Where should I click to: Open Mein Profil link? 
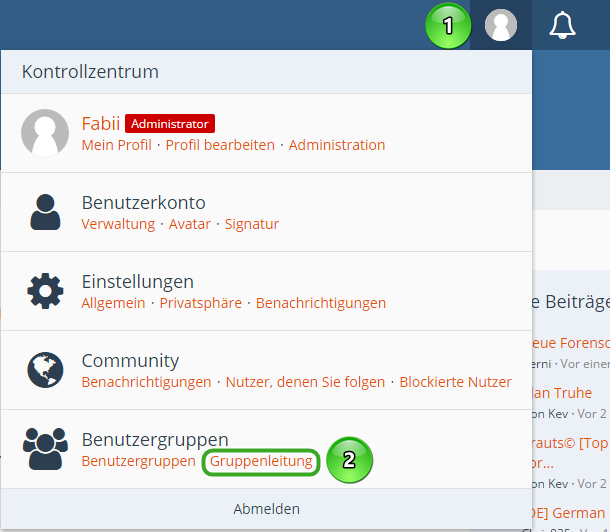(x=116, y=145)
